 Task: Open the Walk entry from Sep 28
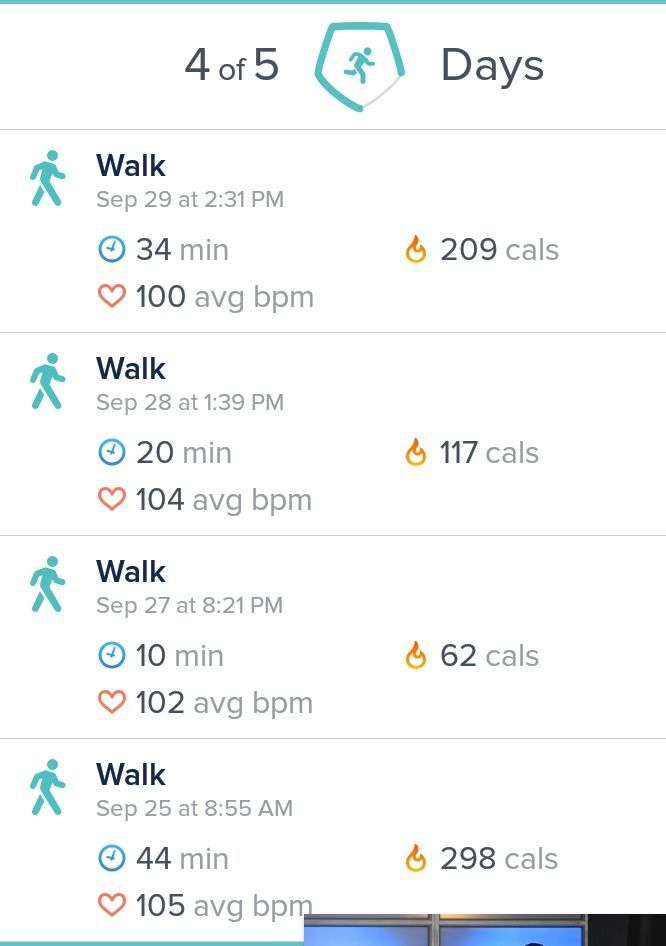(131, 369)
